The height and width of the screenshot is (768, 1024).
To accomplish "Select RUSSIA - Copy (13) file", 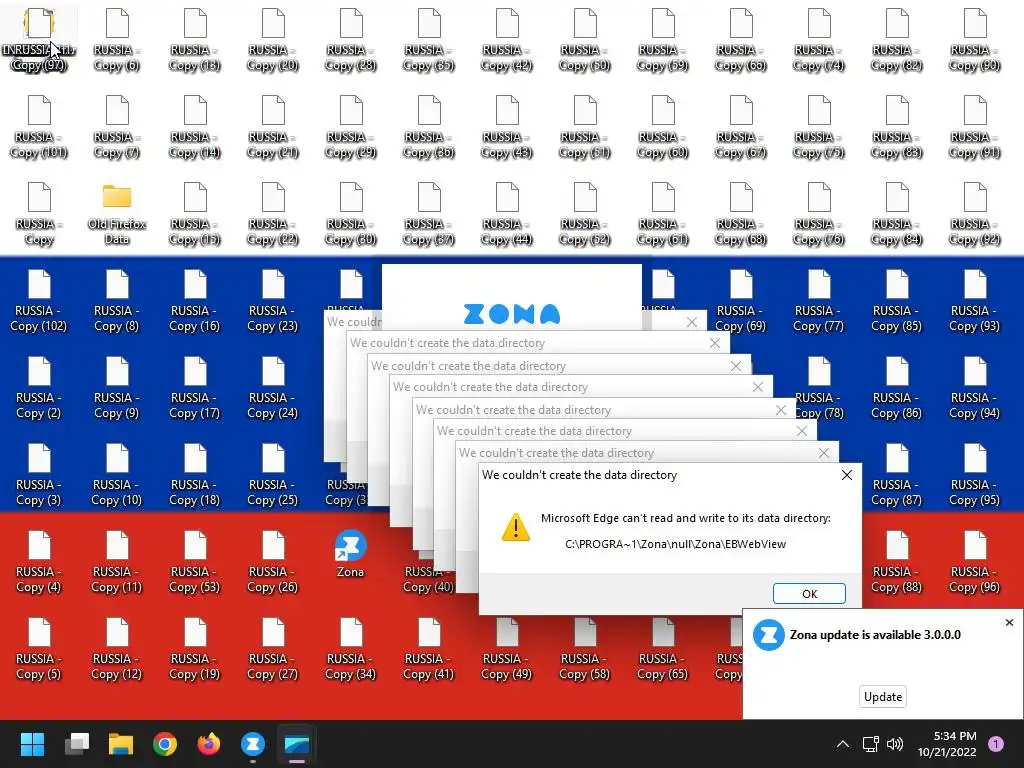I will (x=195, y=40).
